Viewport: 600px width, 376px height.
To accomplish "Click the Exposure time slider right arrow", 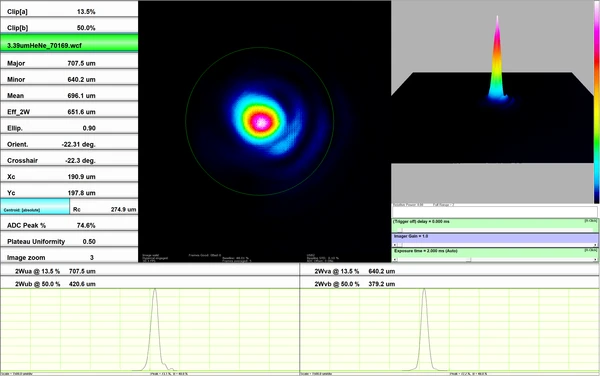I will tap(595, 259).
